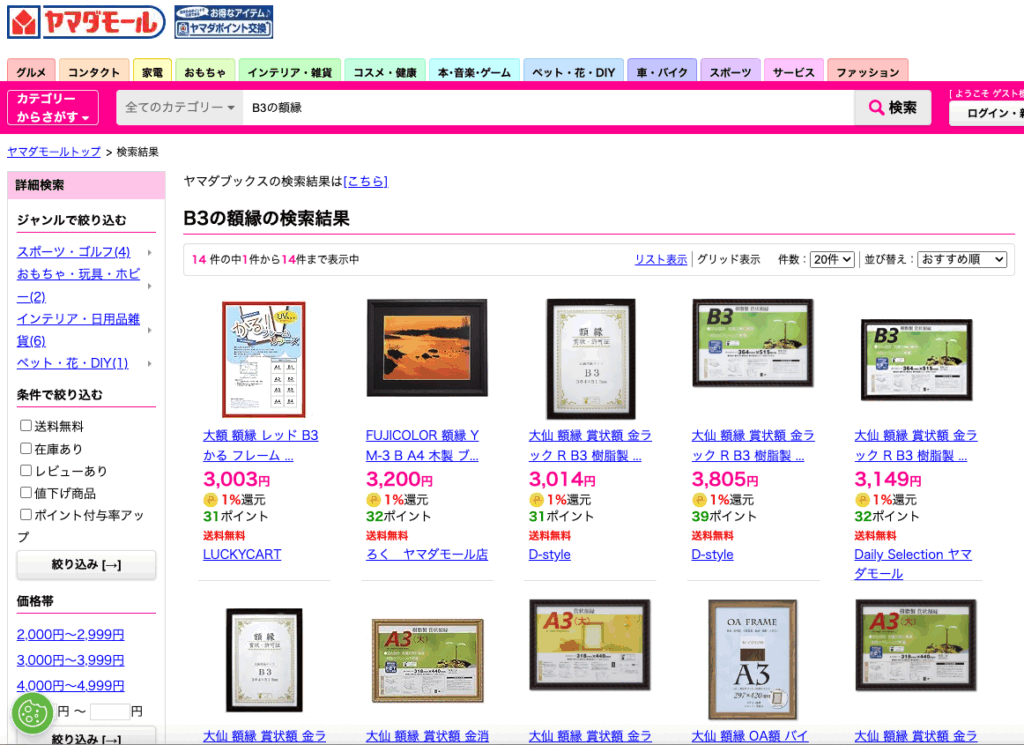Screen dimensions: 1024x745
Task: Open FUJICOLOR frame product image
Action: tap(427, 348)
